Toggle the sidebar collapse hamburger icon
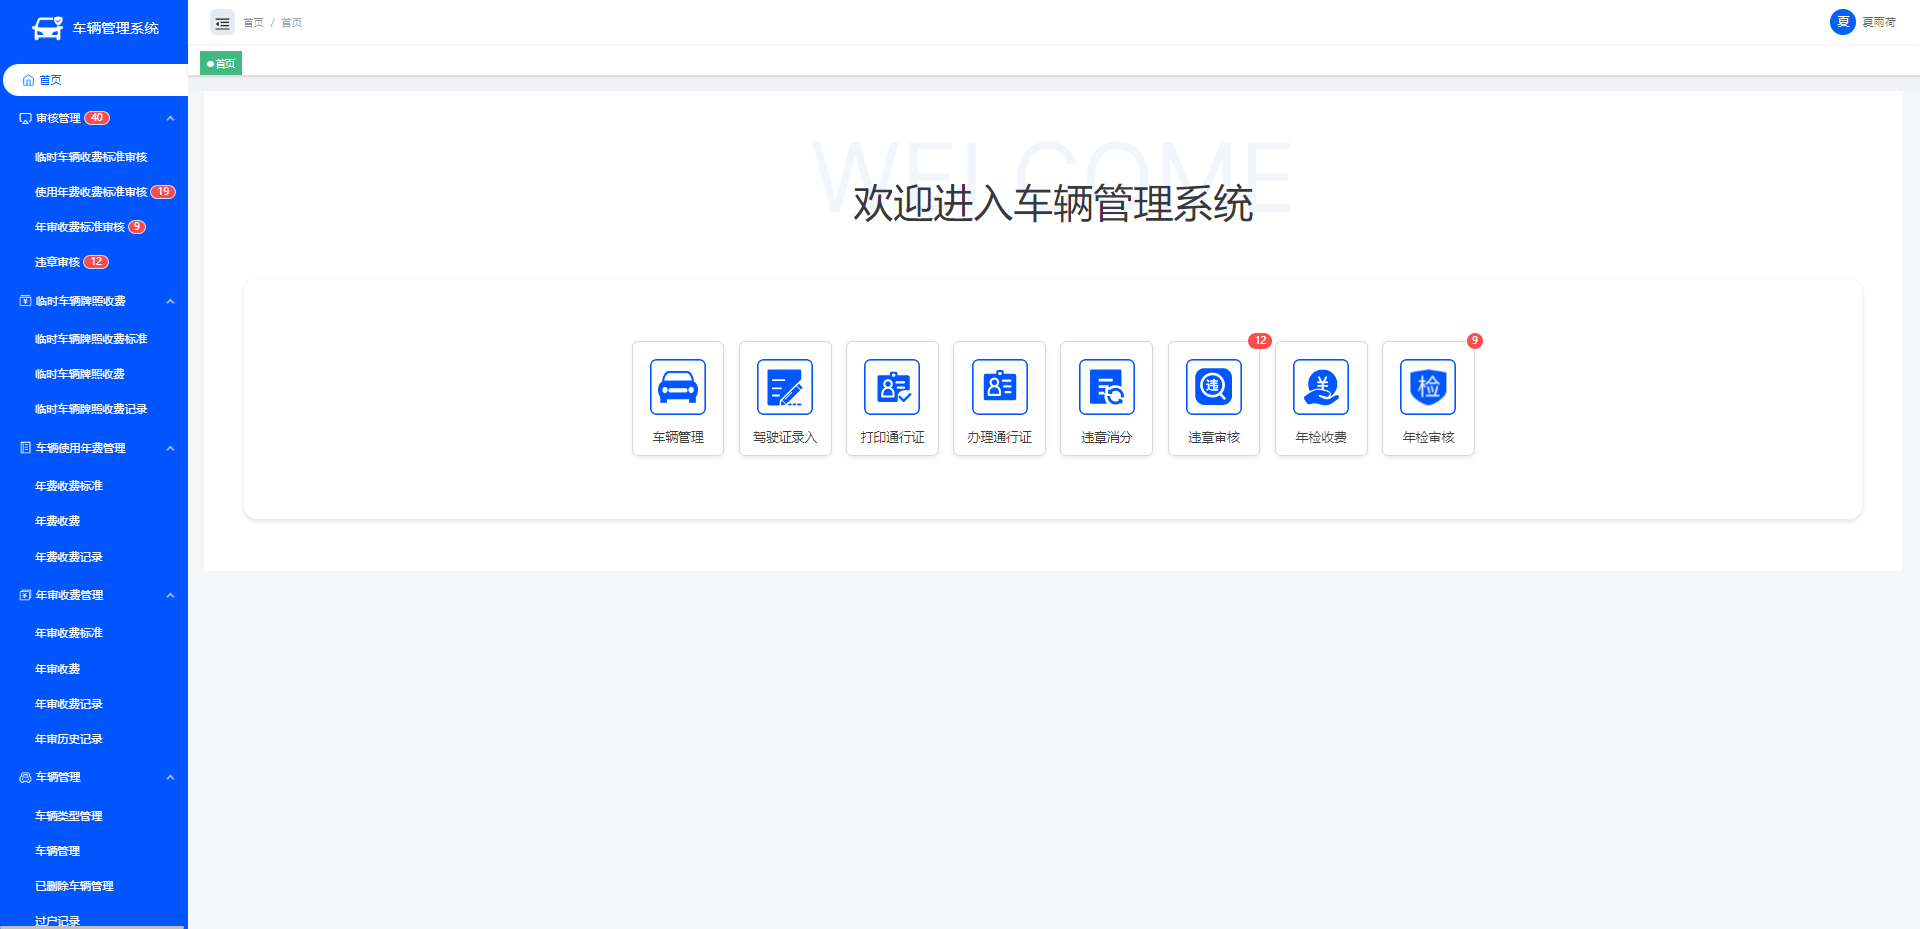This screenshot has width=1920, height=929. tap(222, 22)
